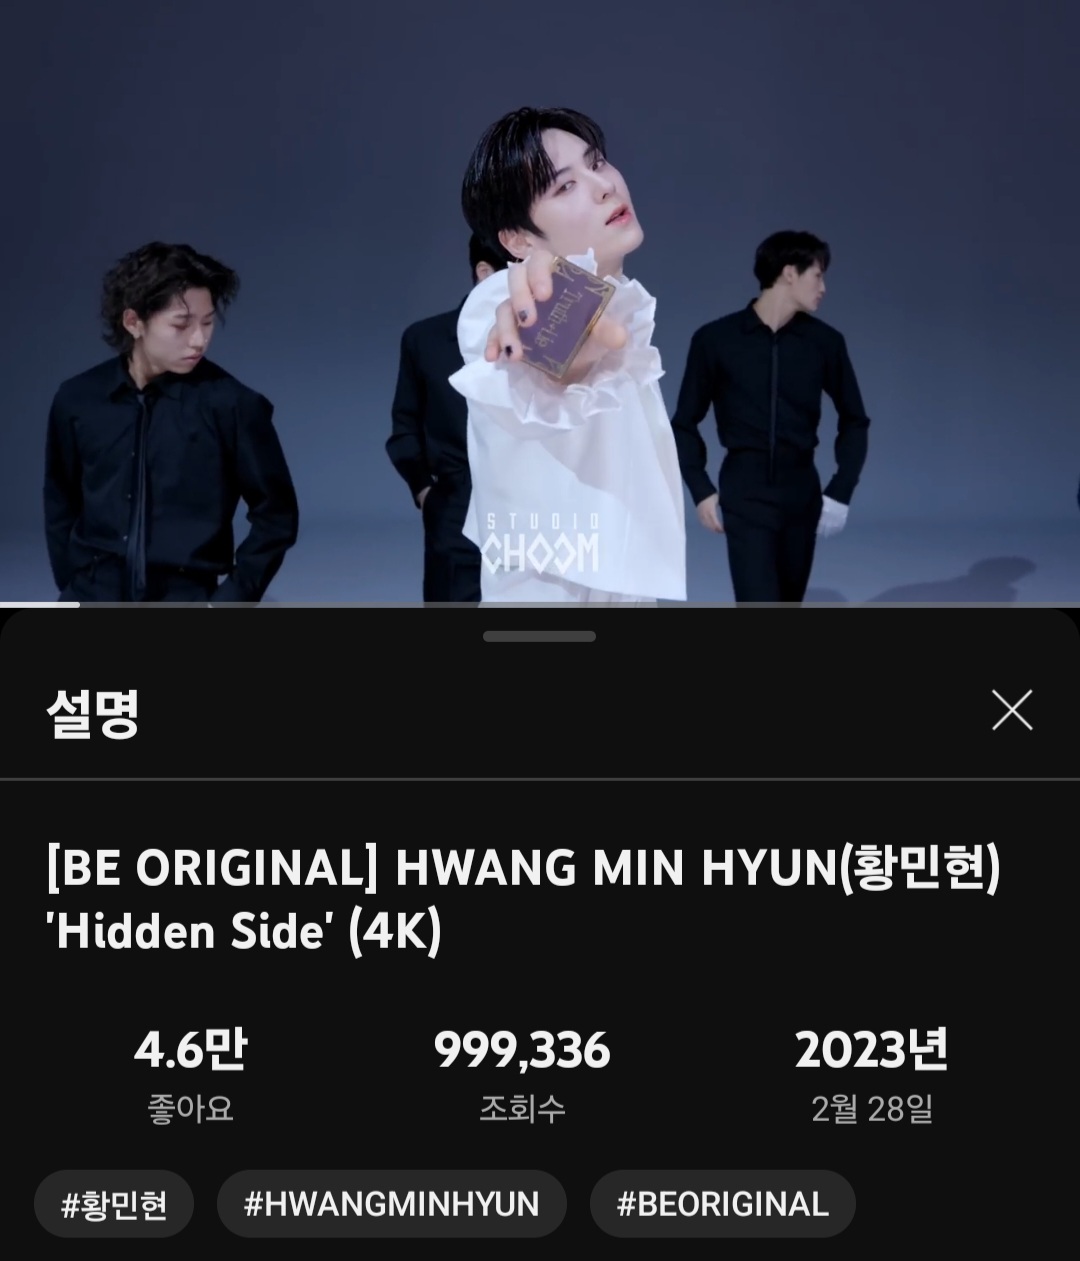Select the video title text 'Hidden Side' (4K)
Viewport: 1080px width, 1261px height.
[x=244, y=932]
